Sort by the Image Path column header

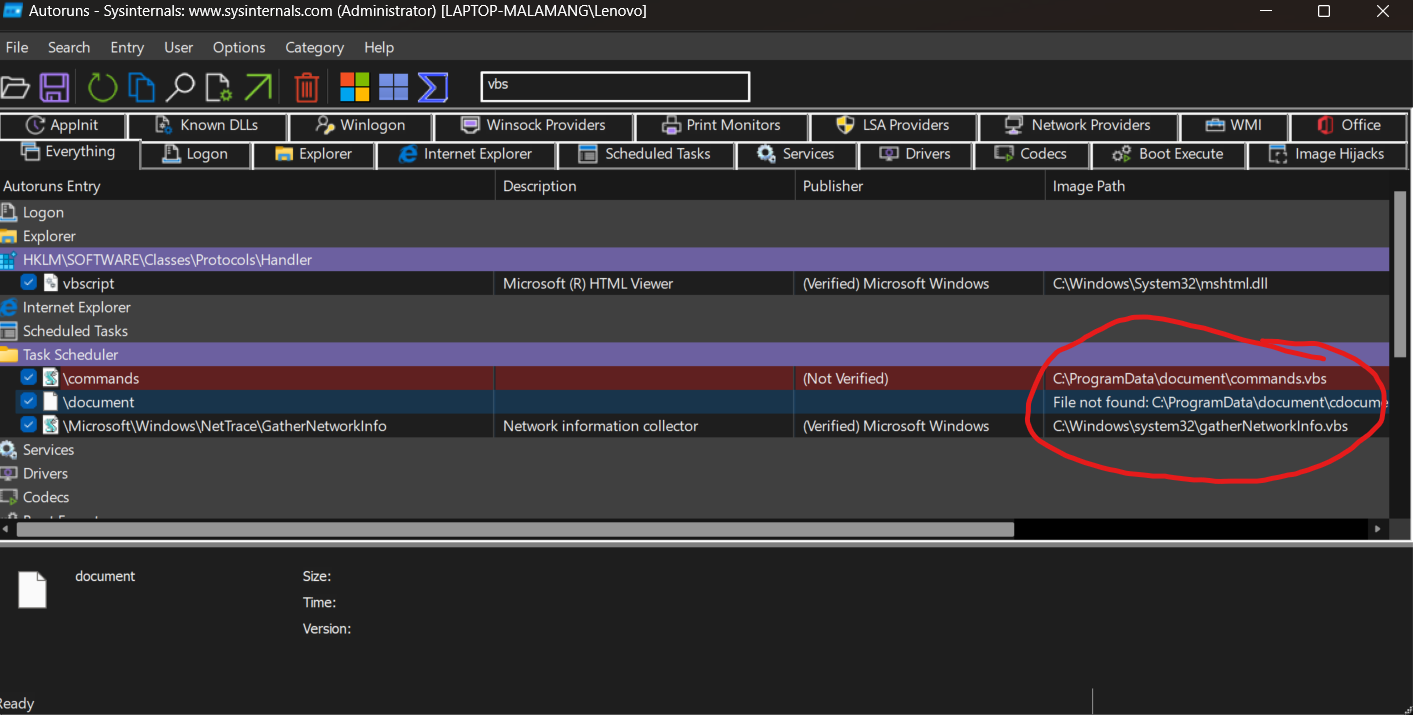click(1217, 186)
